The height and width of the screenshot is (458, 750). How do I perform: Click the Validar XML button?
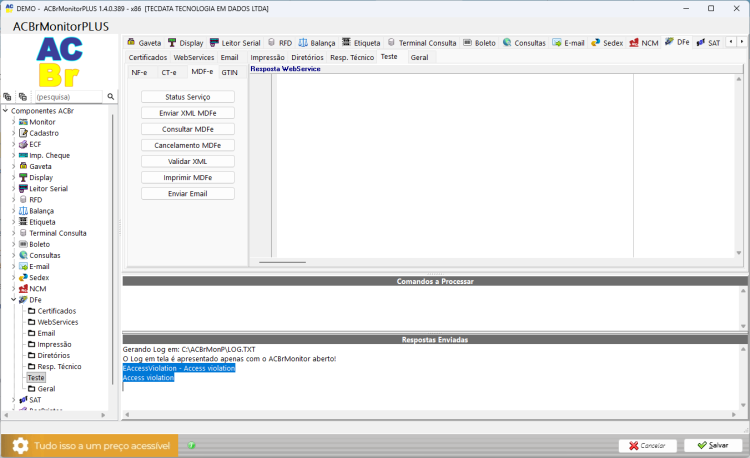pyautogui.click(x=188, y=162)
